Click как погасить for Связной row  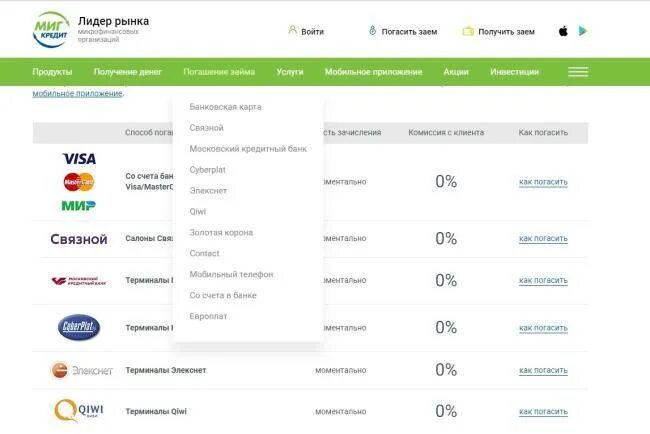543,239
